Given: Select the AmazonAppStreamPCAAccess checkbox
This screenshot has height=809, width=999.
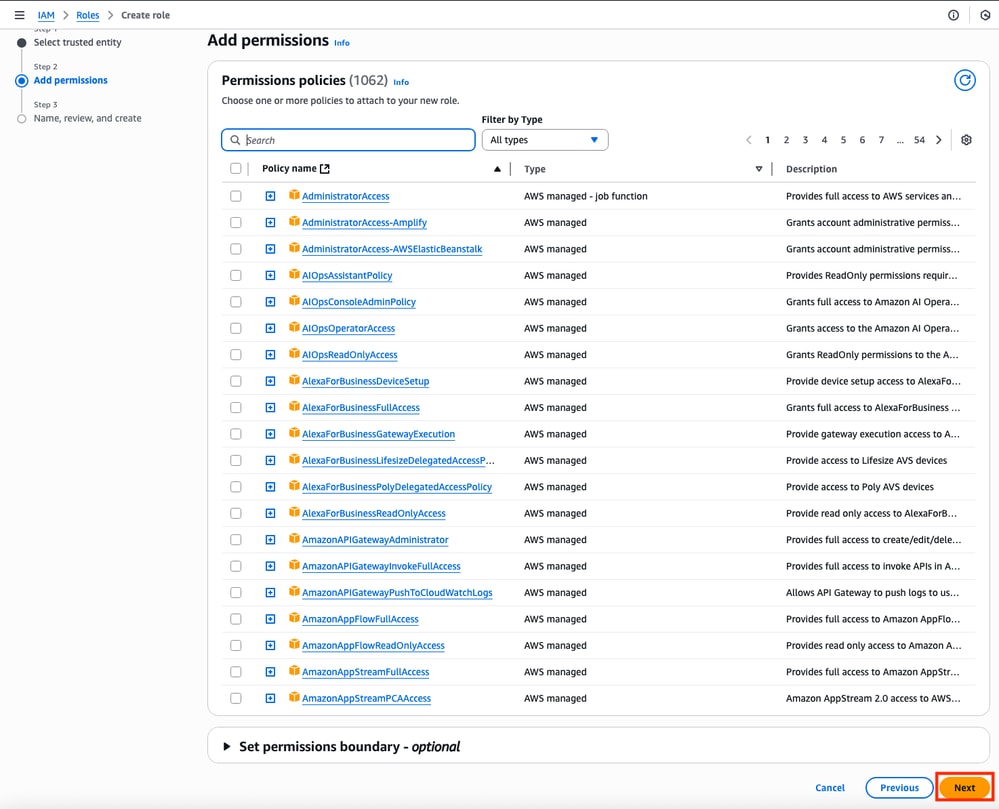Looking at the screenshot, I should tap(236, 698).
